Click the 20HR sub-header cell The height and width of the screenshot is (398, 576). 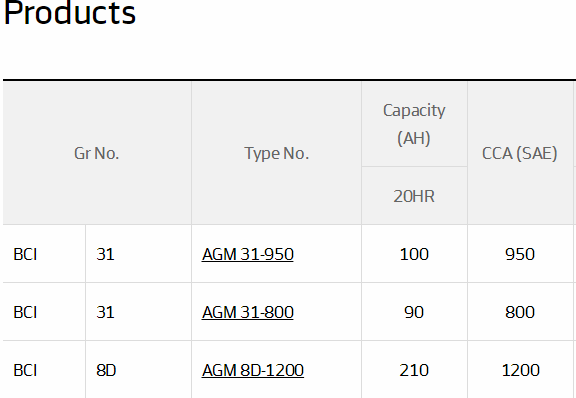(x=414, y=196)
